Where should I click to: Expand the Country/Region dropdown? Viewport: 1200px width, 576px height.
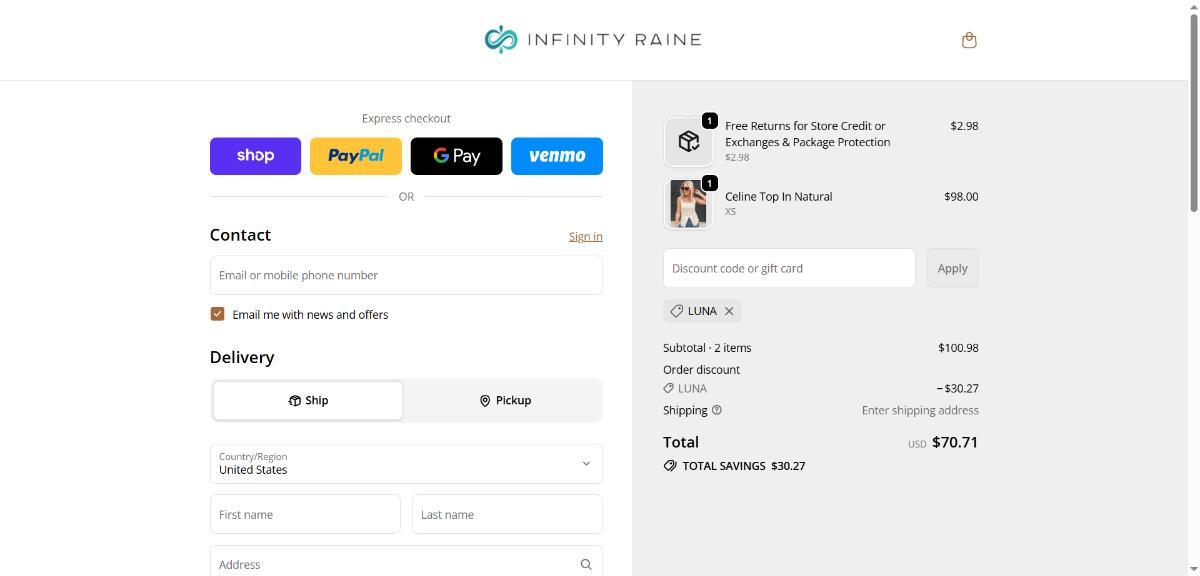(406, 464)
